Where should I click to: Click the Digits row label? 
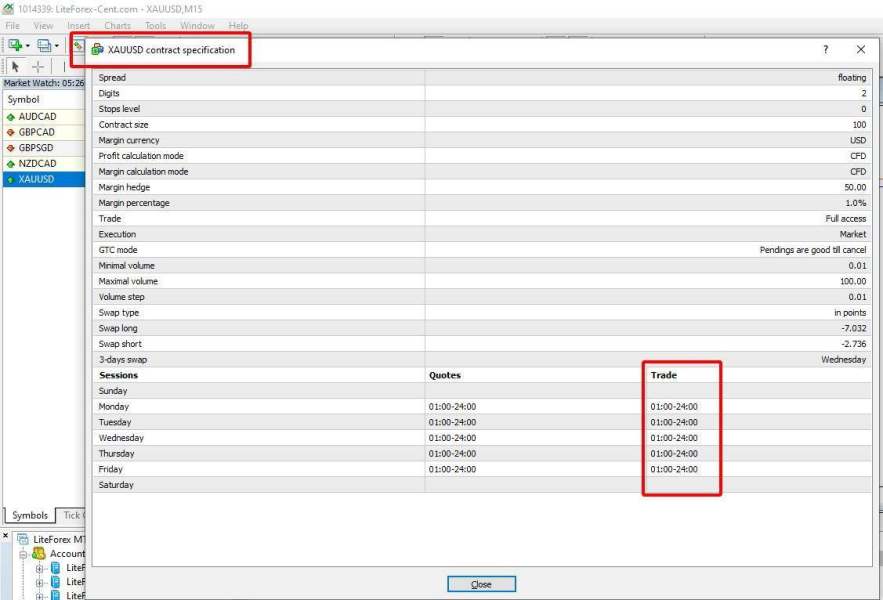point(109,94)
